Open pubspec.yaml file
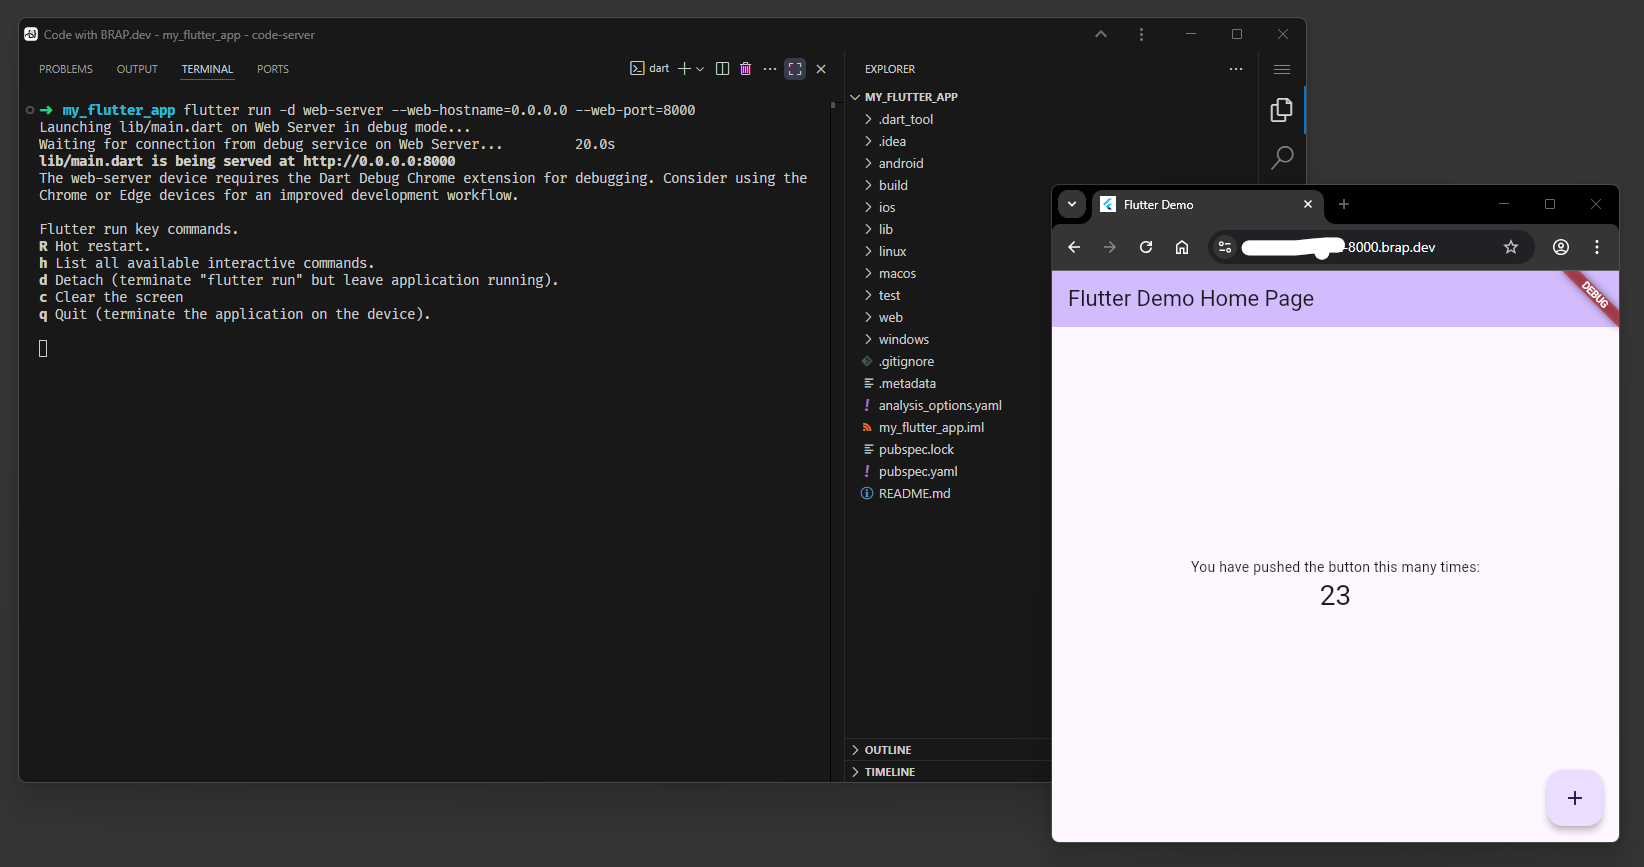 point(918,471)
